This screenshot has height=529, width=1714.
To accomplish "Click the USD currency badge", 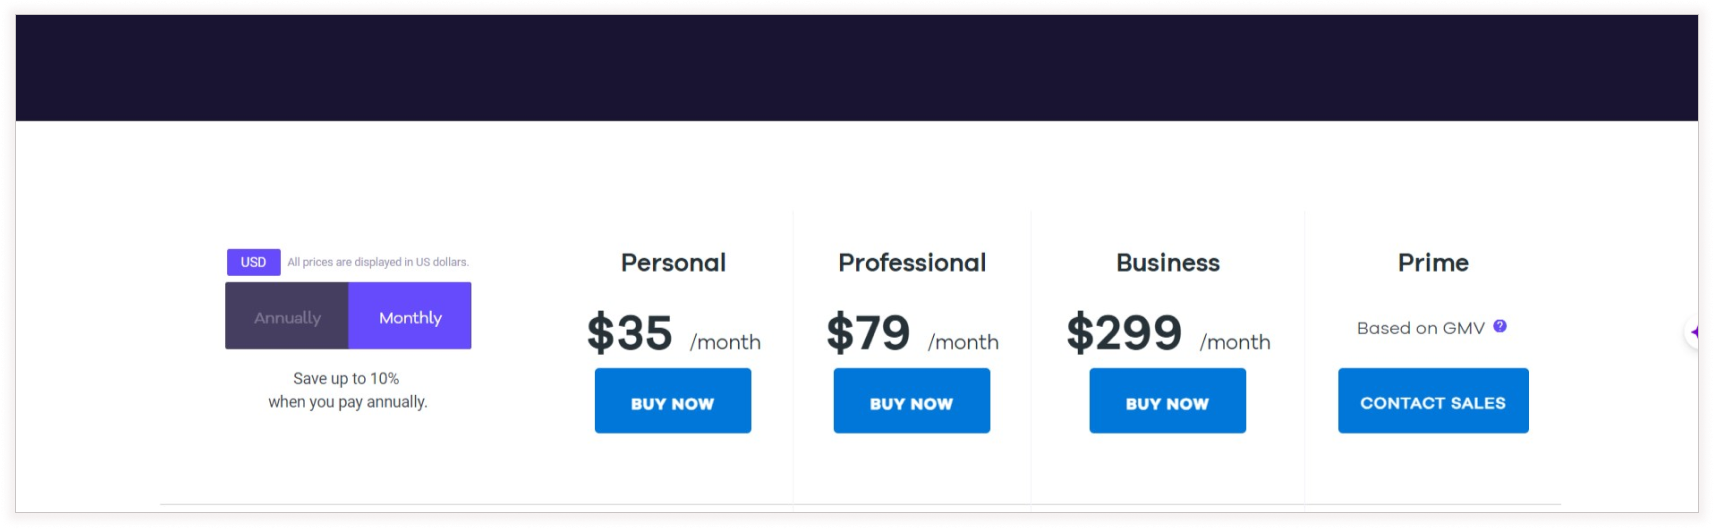I will [x=253, y=262].
